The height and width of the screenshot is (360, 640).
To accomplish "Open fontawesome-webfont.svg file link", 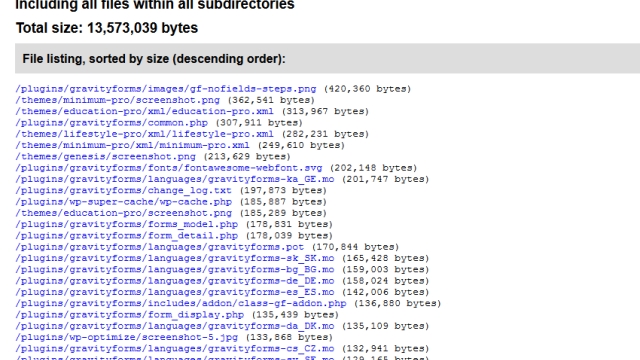I will [169, 168].
